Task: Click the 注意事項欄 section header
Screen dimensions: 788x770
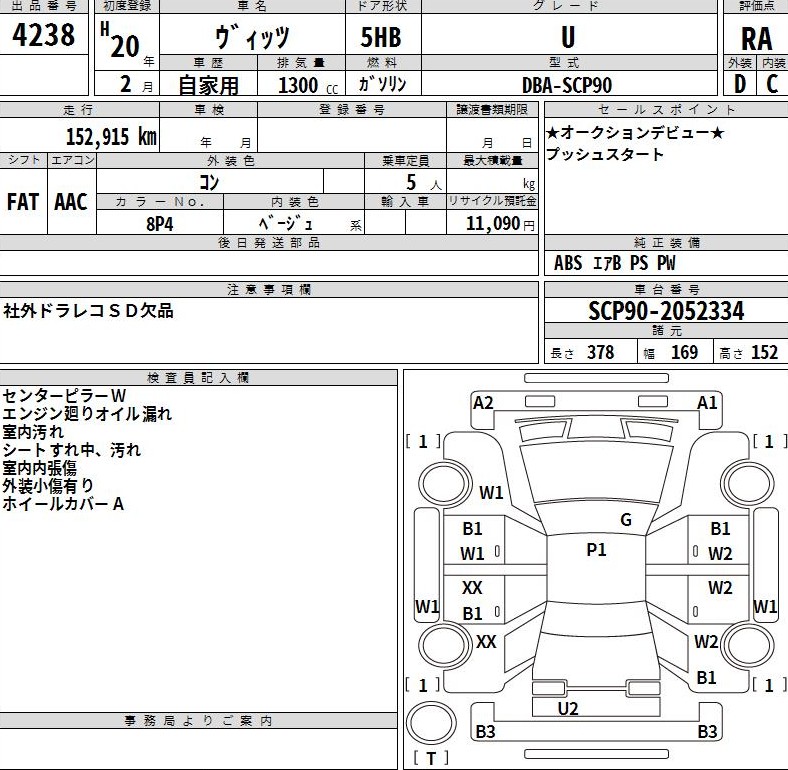Action: pos(269,290)
